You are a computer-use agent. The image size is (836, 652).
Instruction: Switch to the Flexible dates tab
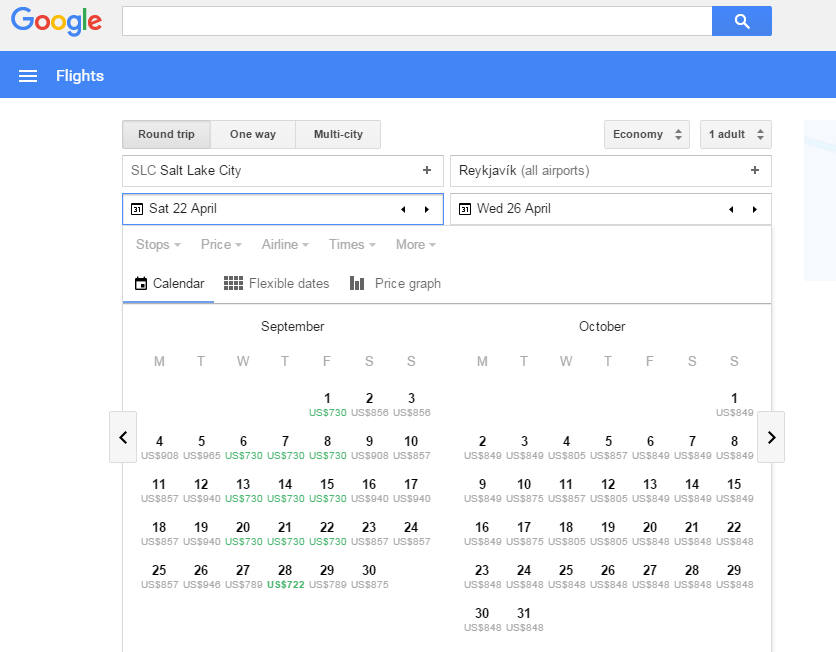tap(277, 284)
